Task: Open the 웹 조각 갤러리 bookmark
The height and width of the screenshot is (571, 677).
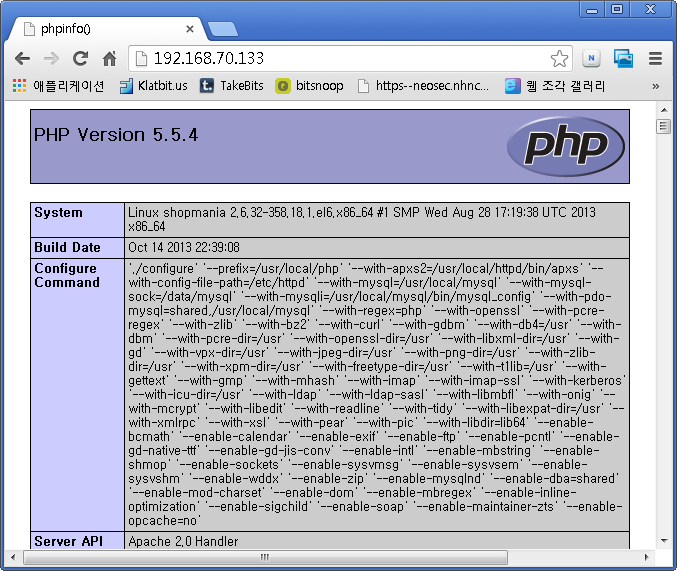Action: coord(555,86)
